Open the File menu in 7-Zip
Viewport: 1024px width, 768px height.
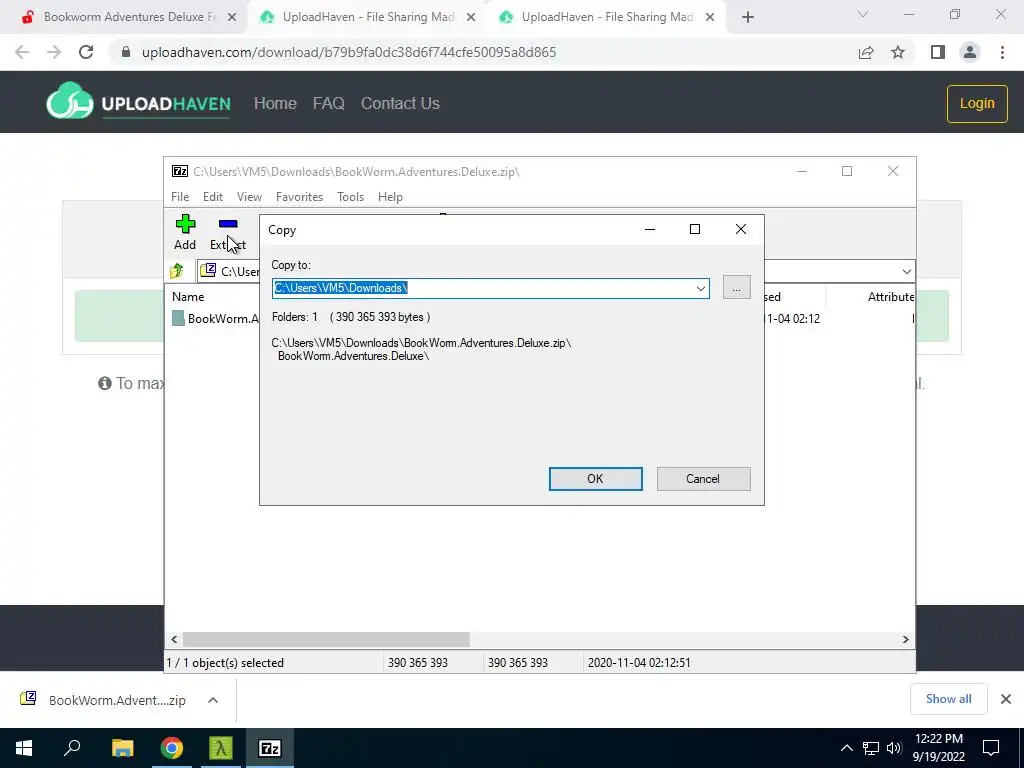pos(180,197)
